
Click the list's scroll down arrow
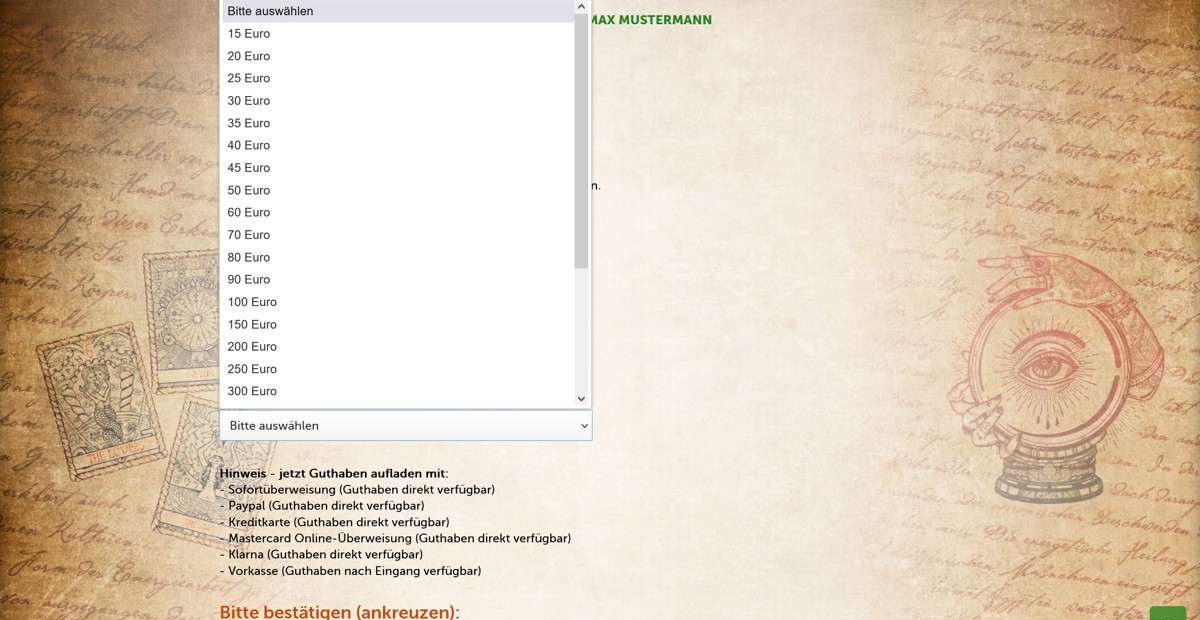click(581, 398)
